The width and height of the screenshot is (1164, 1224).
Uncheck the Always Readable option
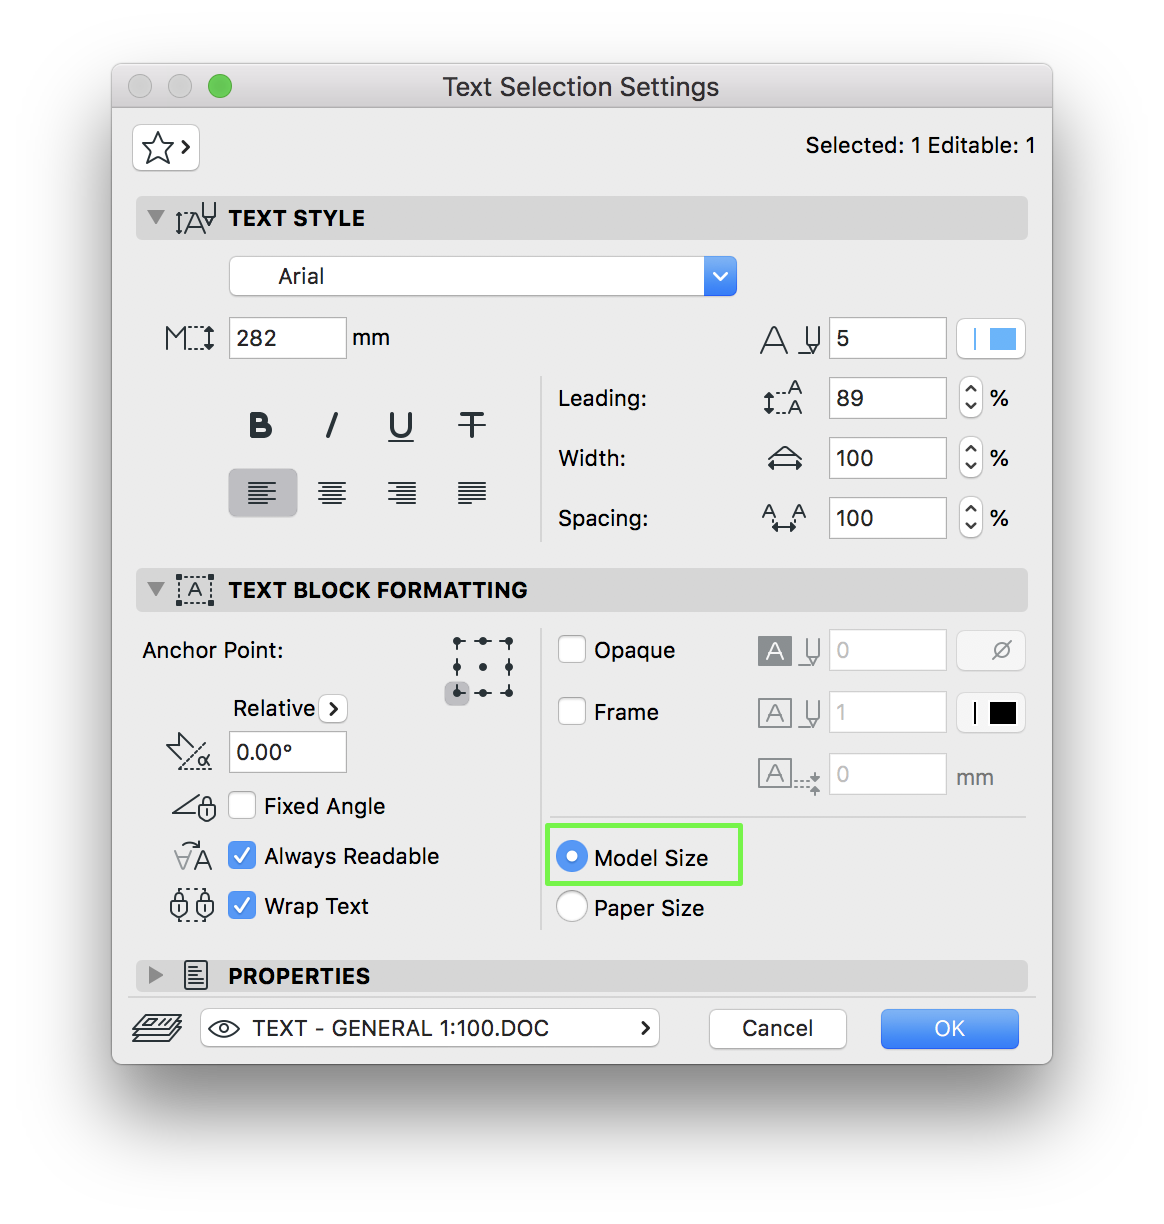(x=242, y=855)
